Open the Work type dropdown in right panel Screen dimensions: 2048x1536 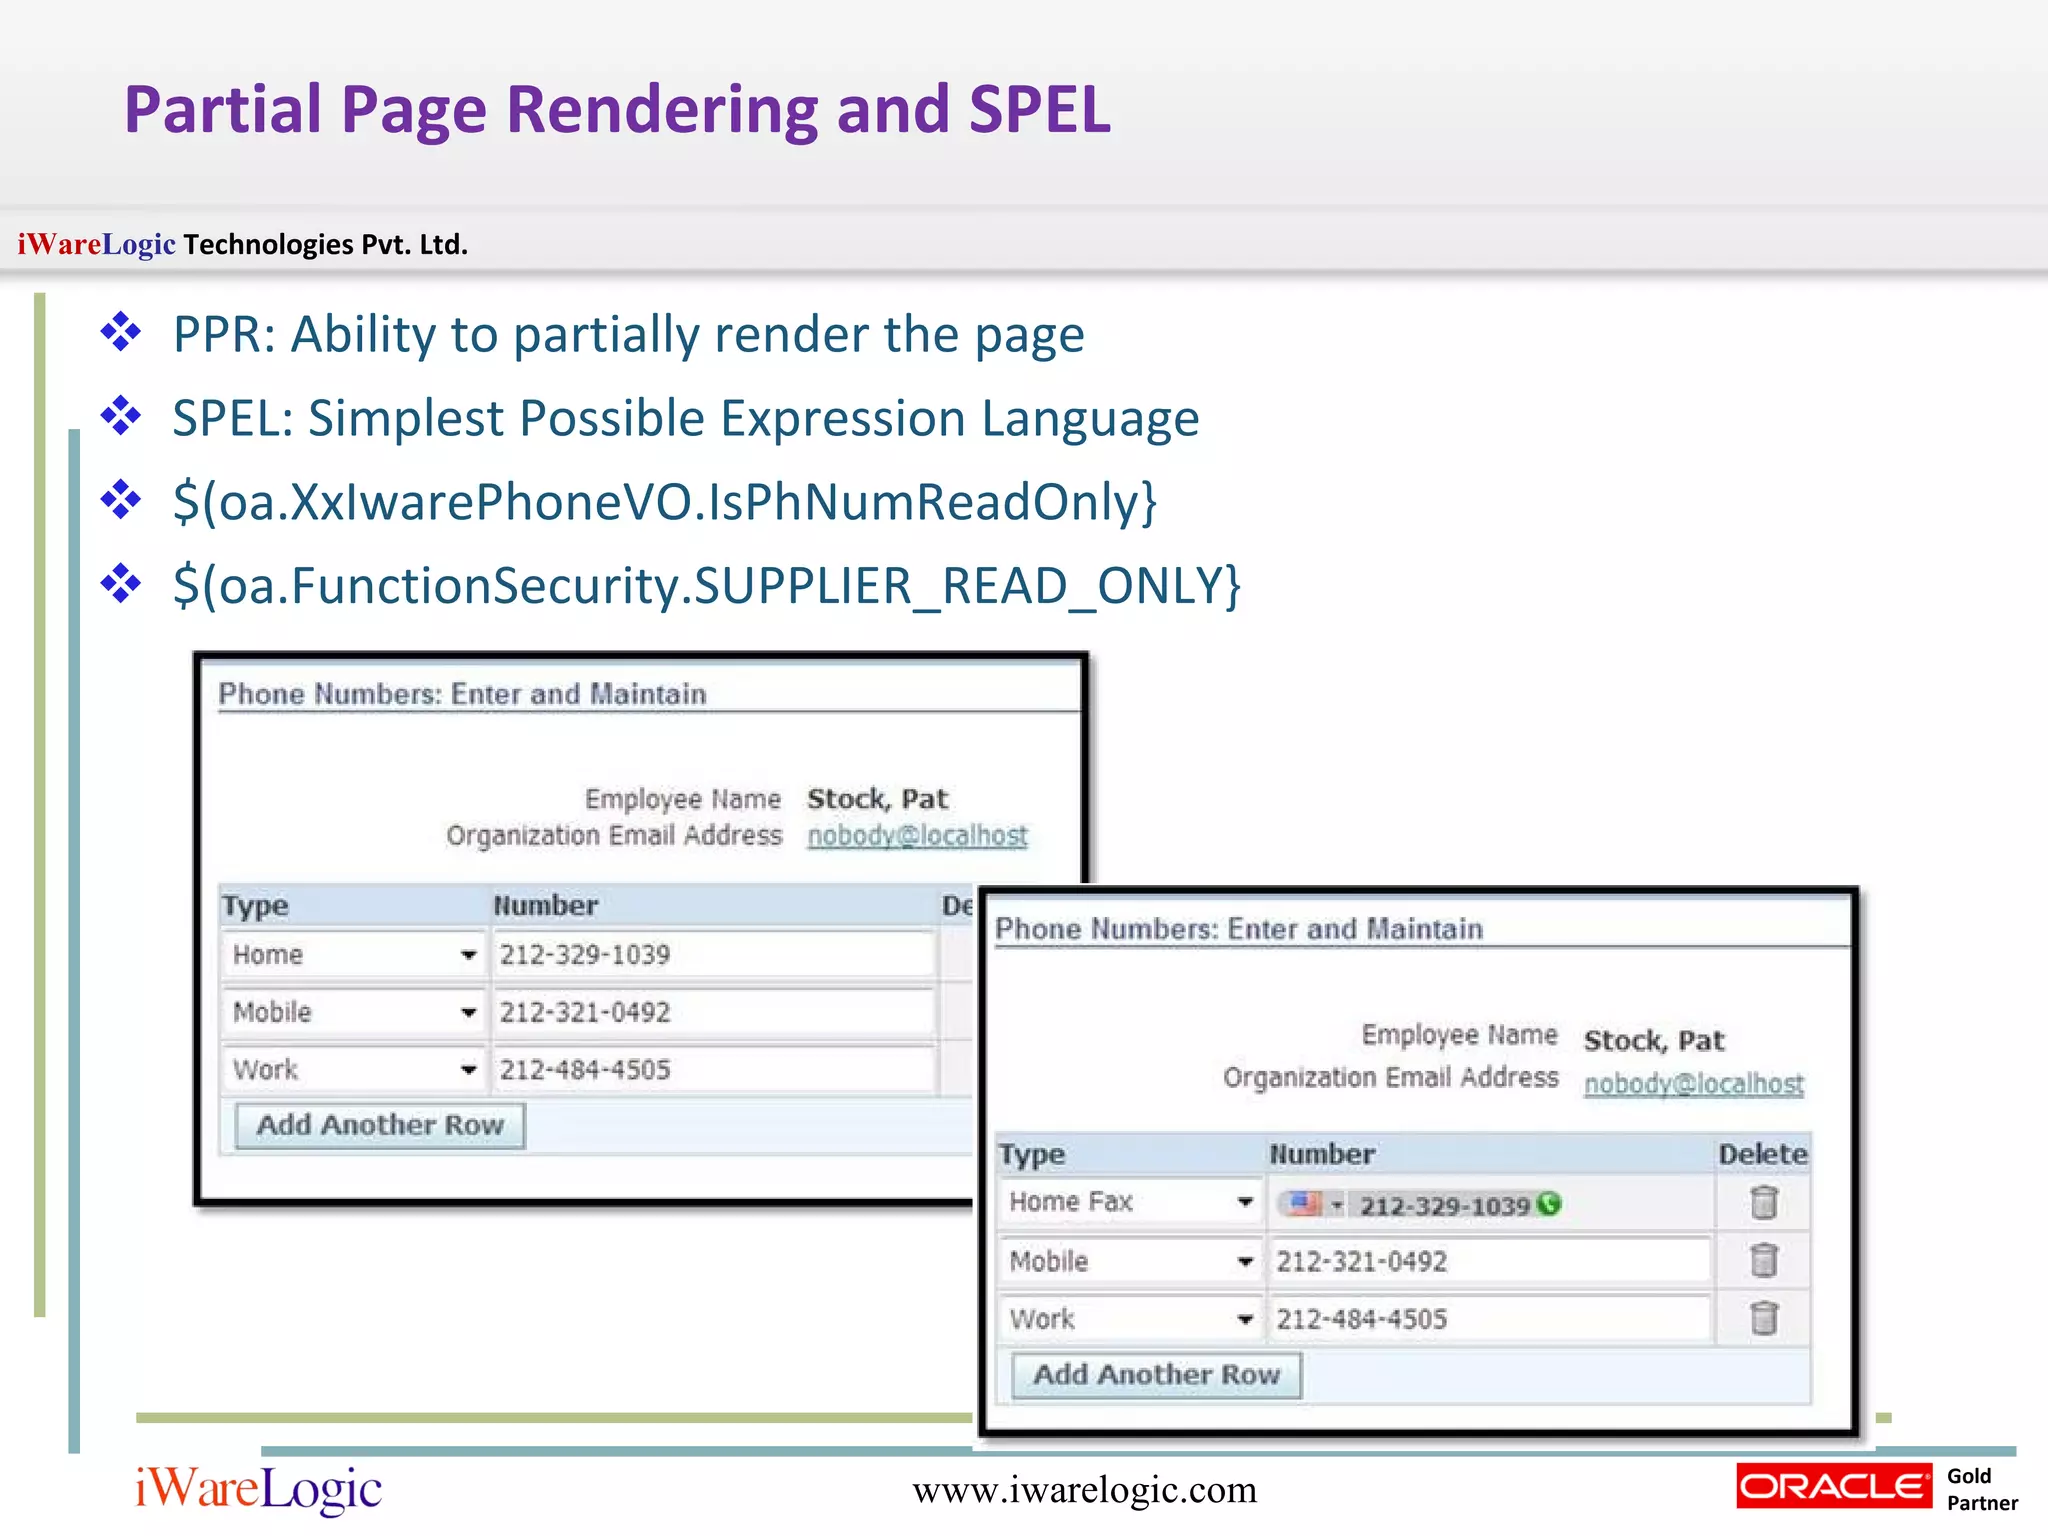[x=1130, y=1319]
